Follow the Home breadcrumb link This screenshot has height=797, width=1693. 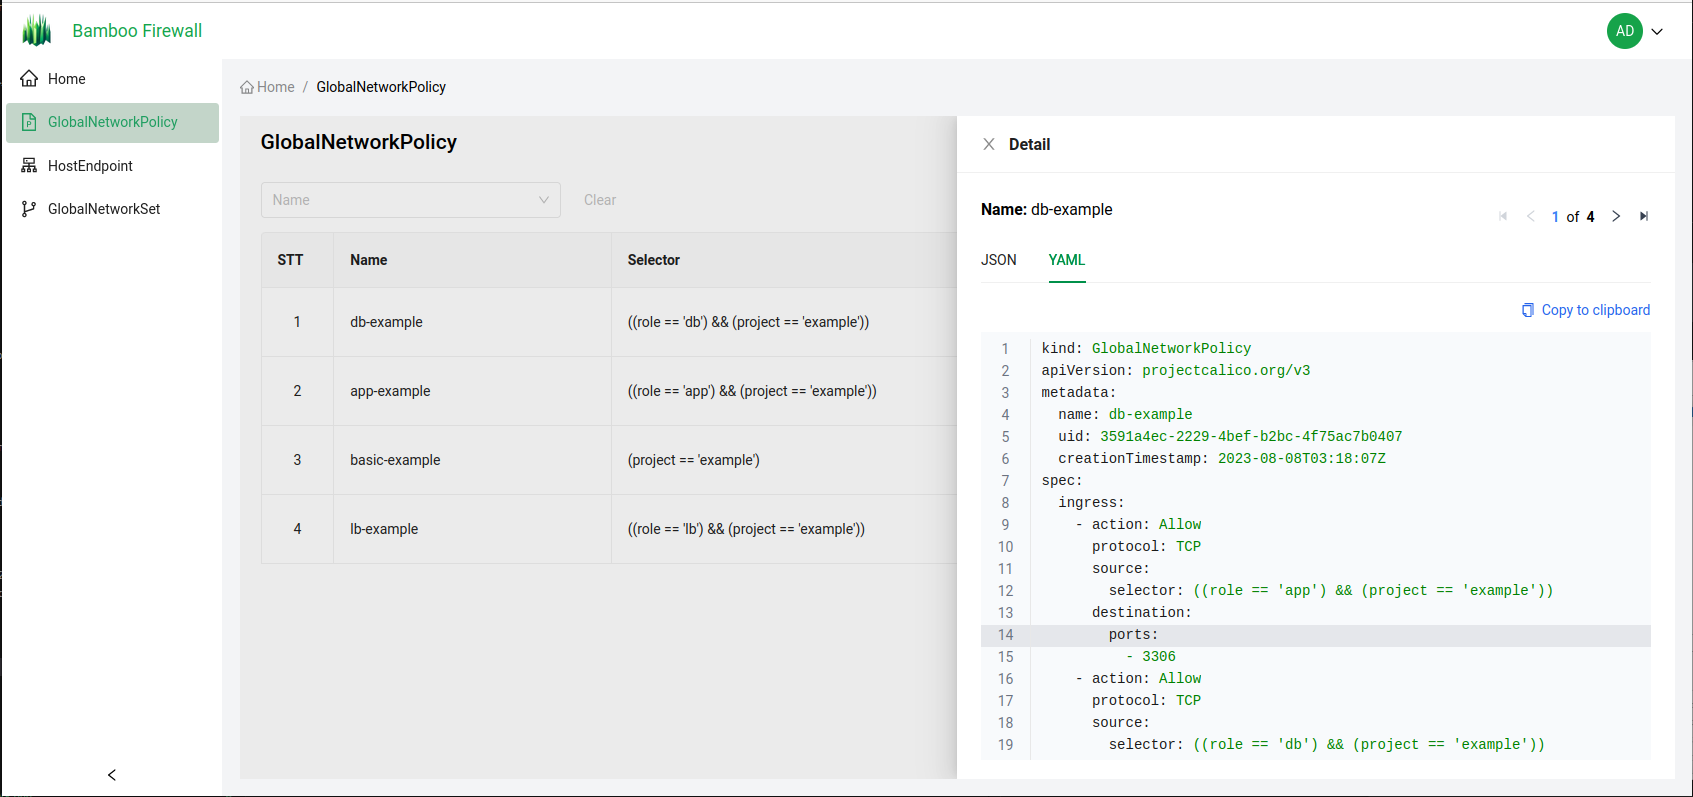(x=267, y=87)
